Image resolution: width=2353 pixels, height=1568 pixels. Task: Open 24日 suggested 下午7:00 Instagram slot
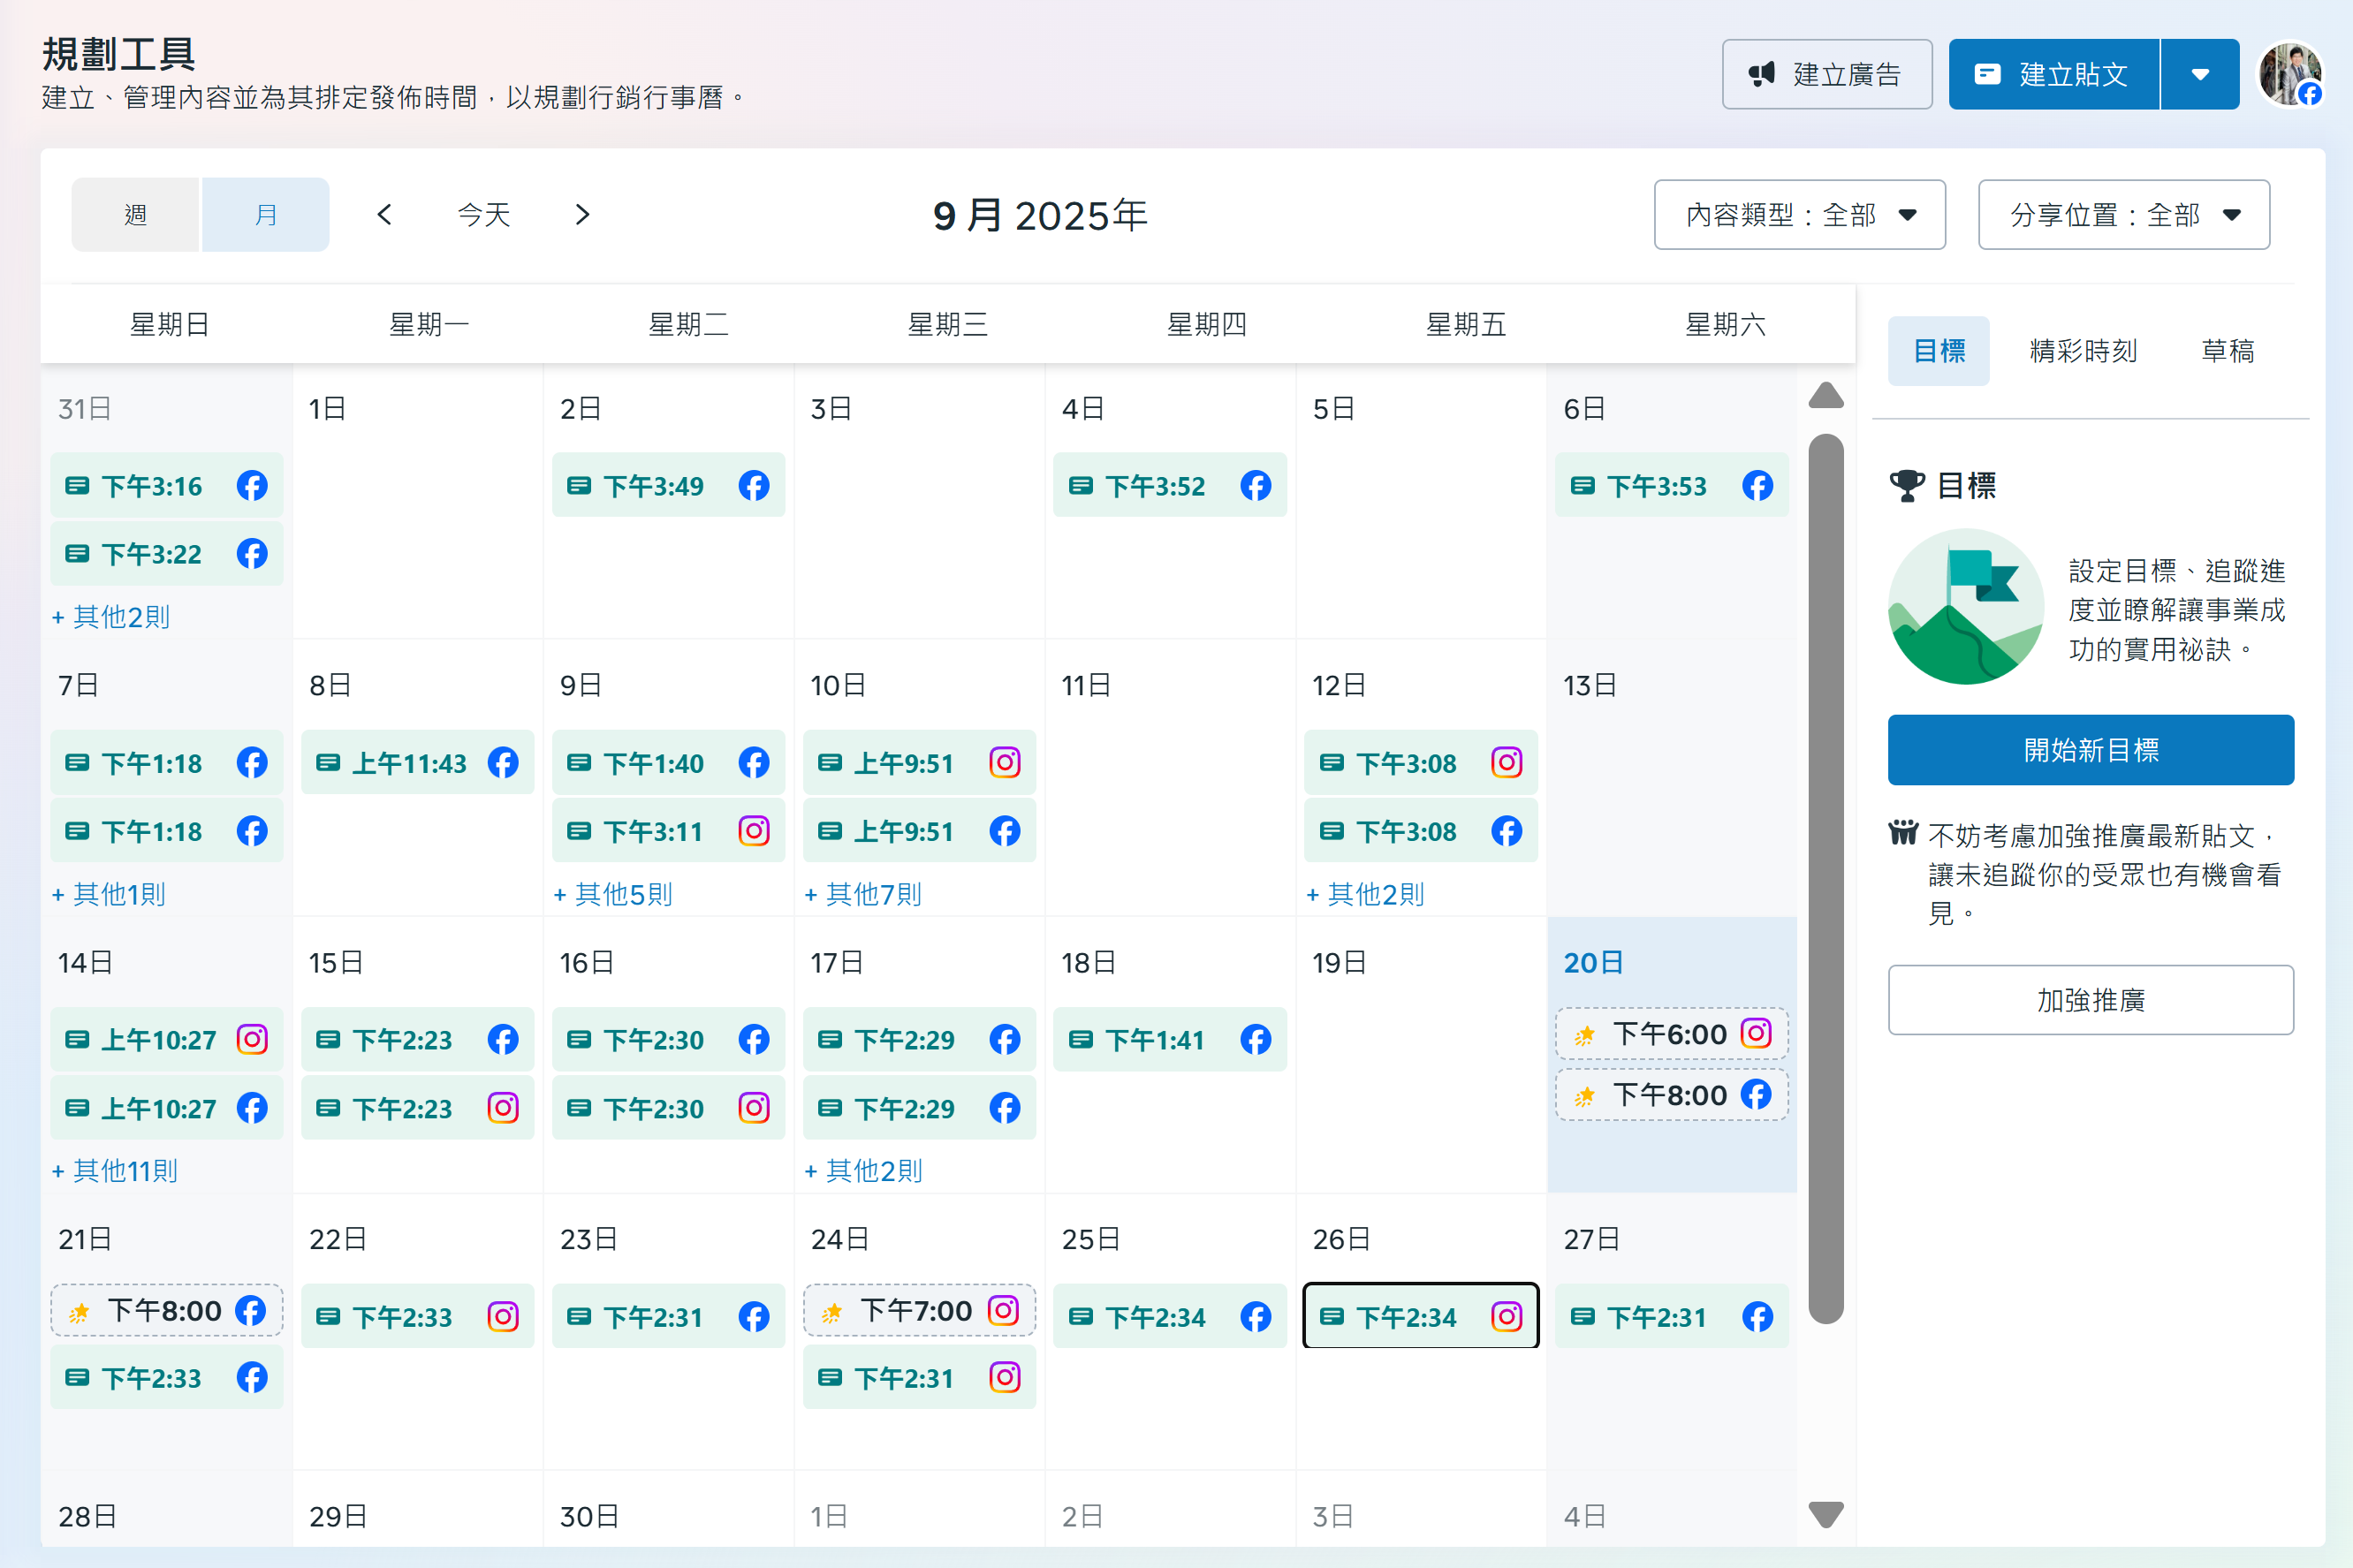pos(919,1310)
